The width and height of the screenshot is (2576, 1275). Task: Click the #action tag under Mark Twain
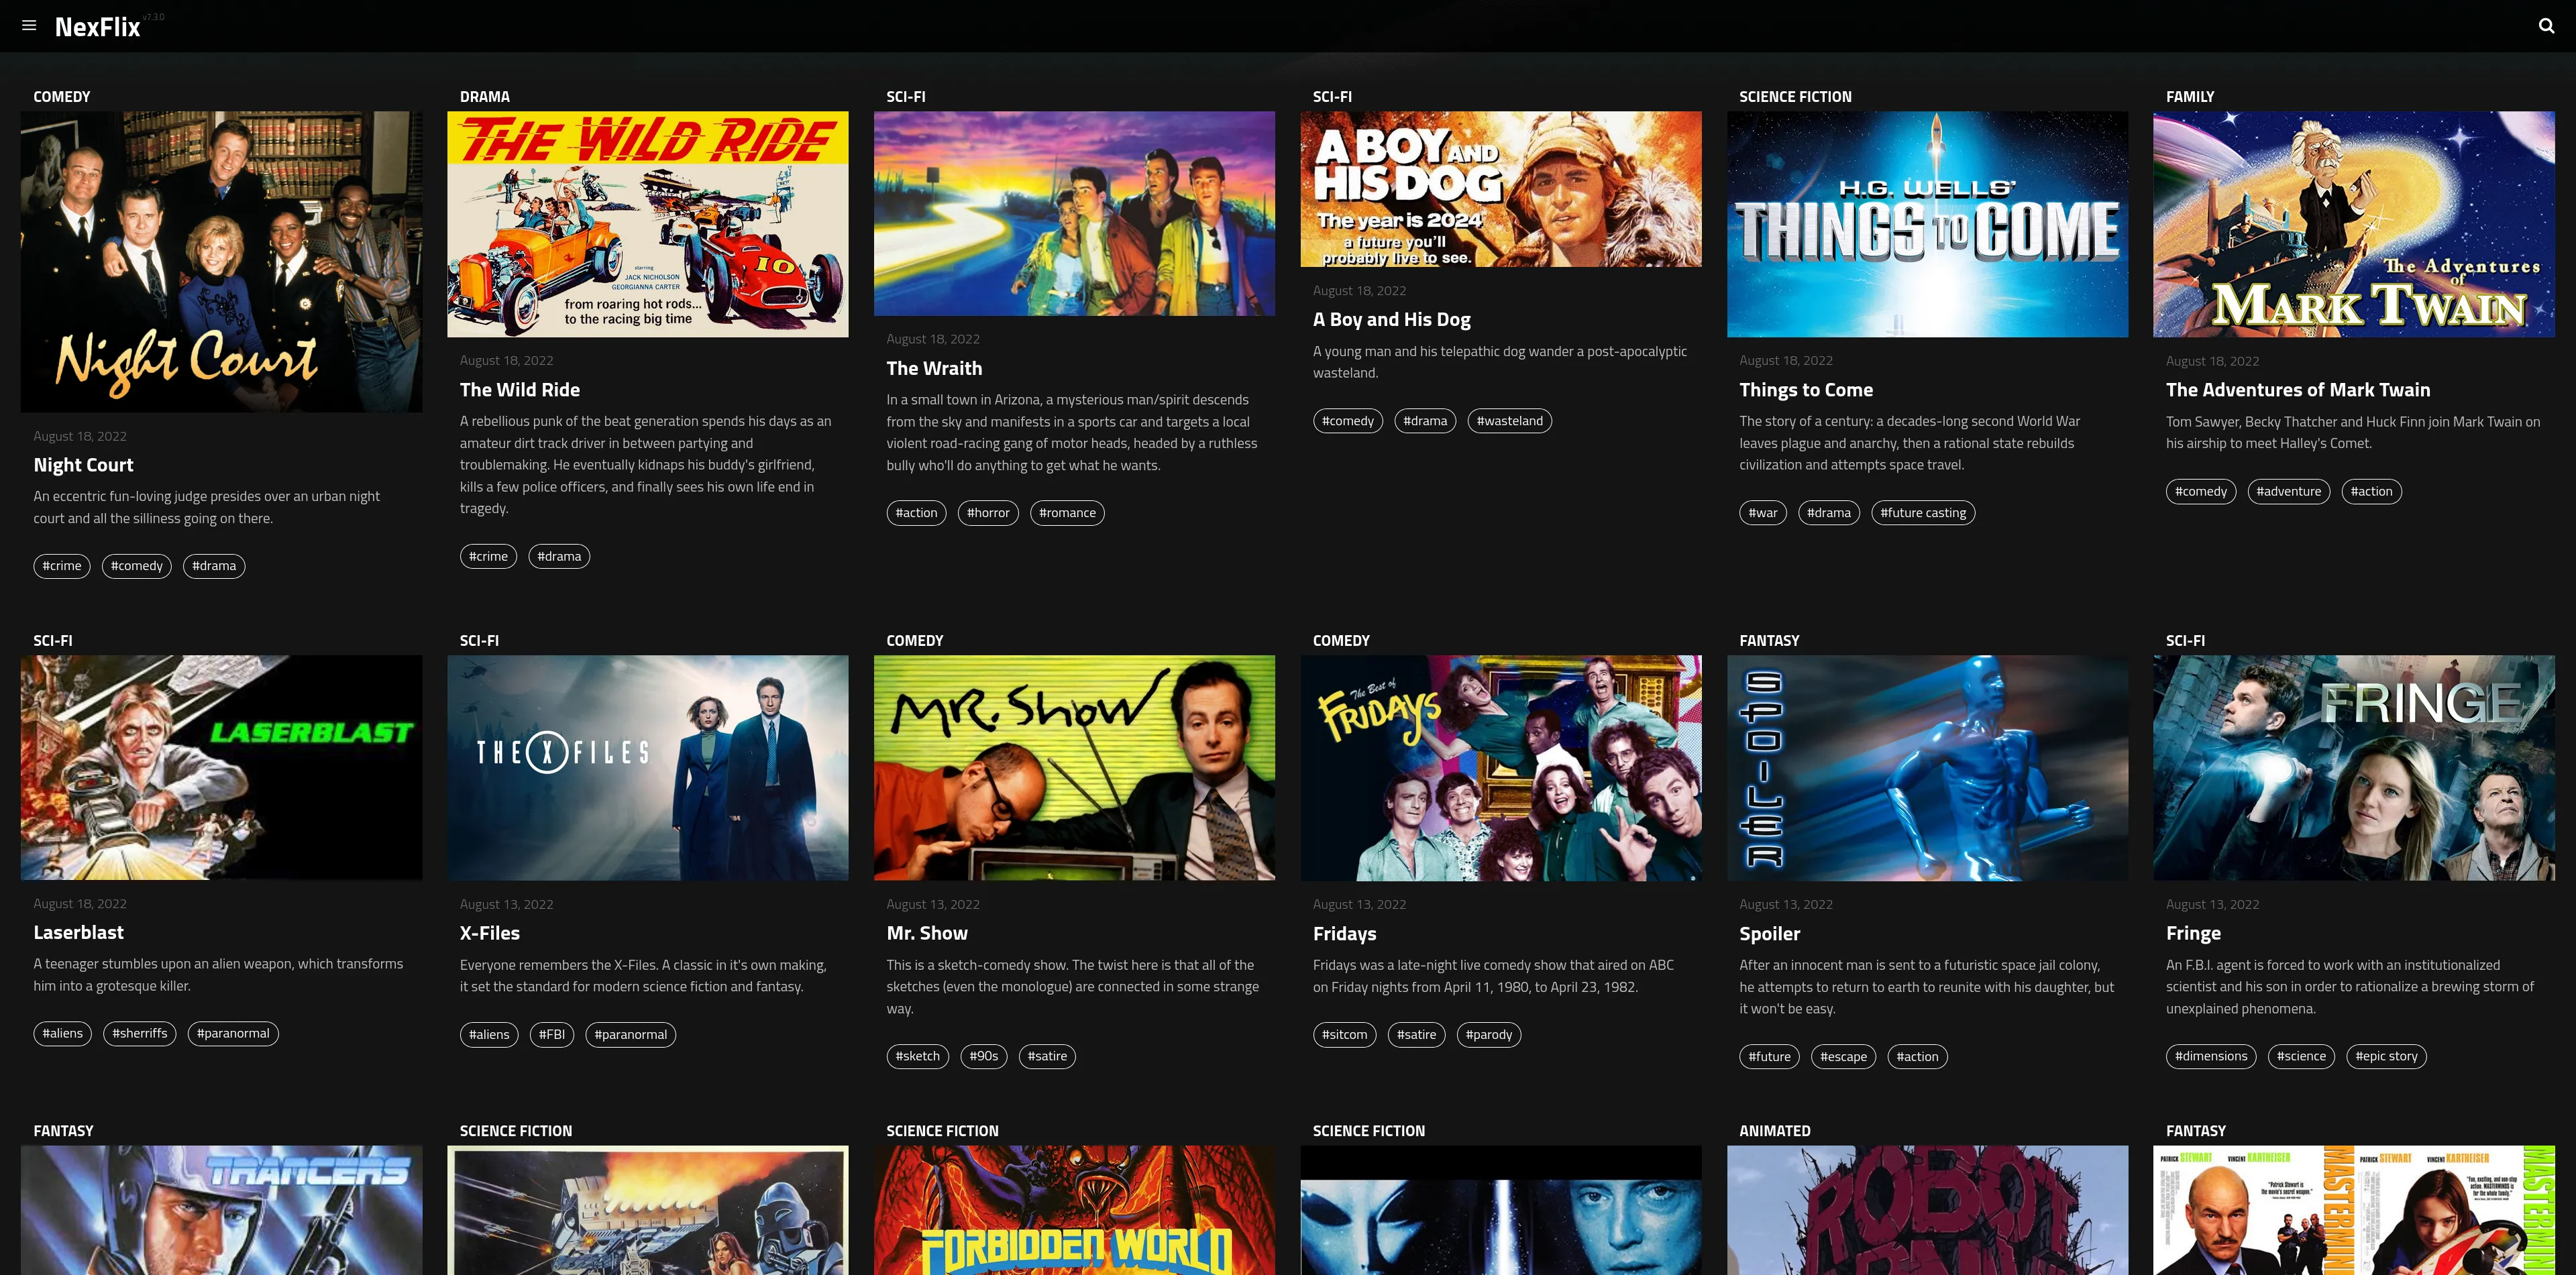point(2372,491)
